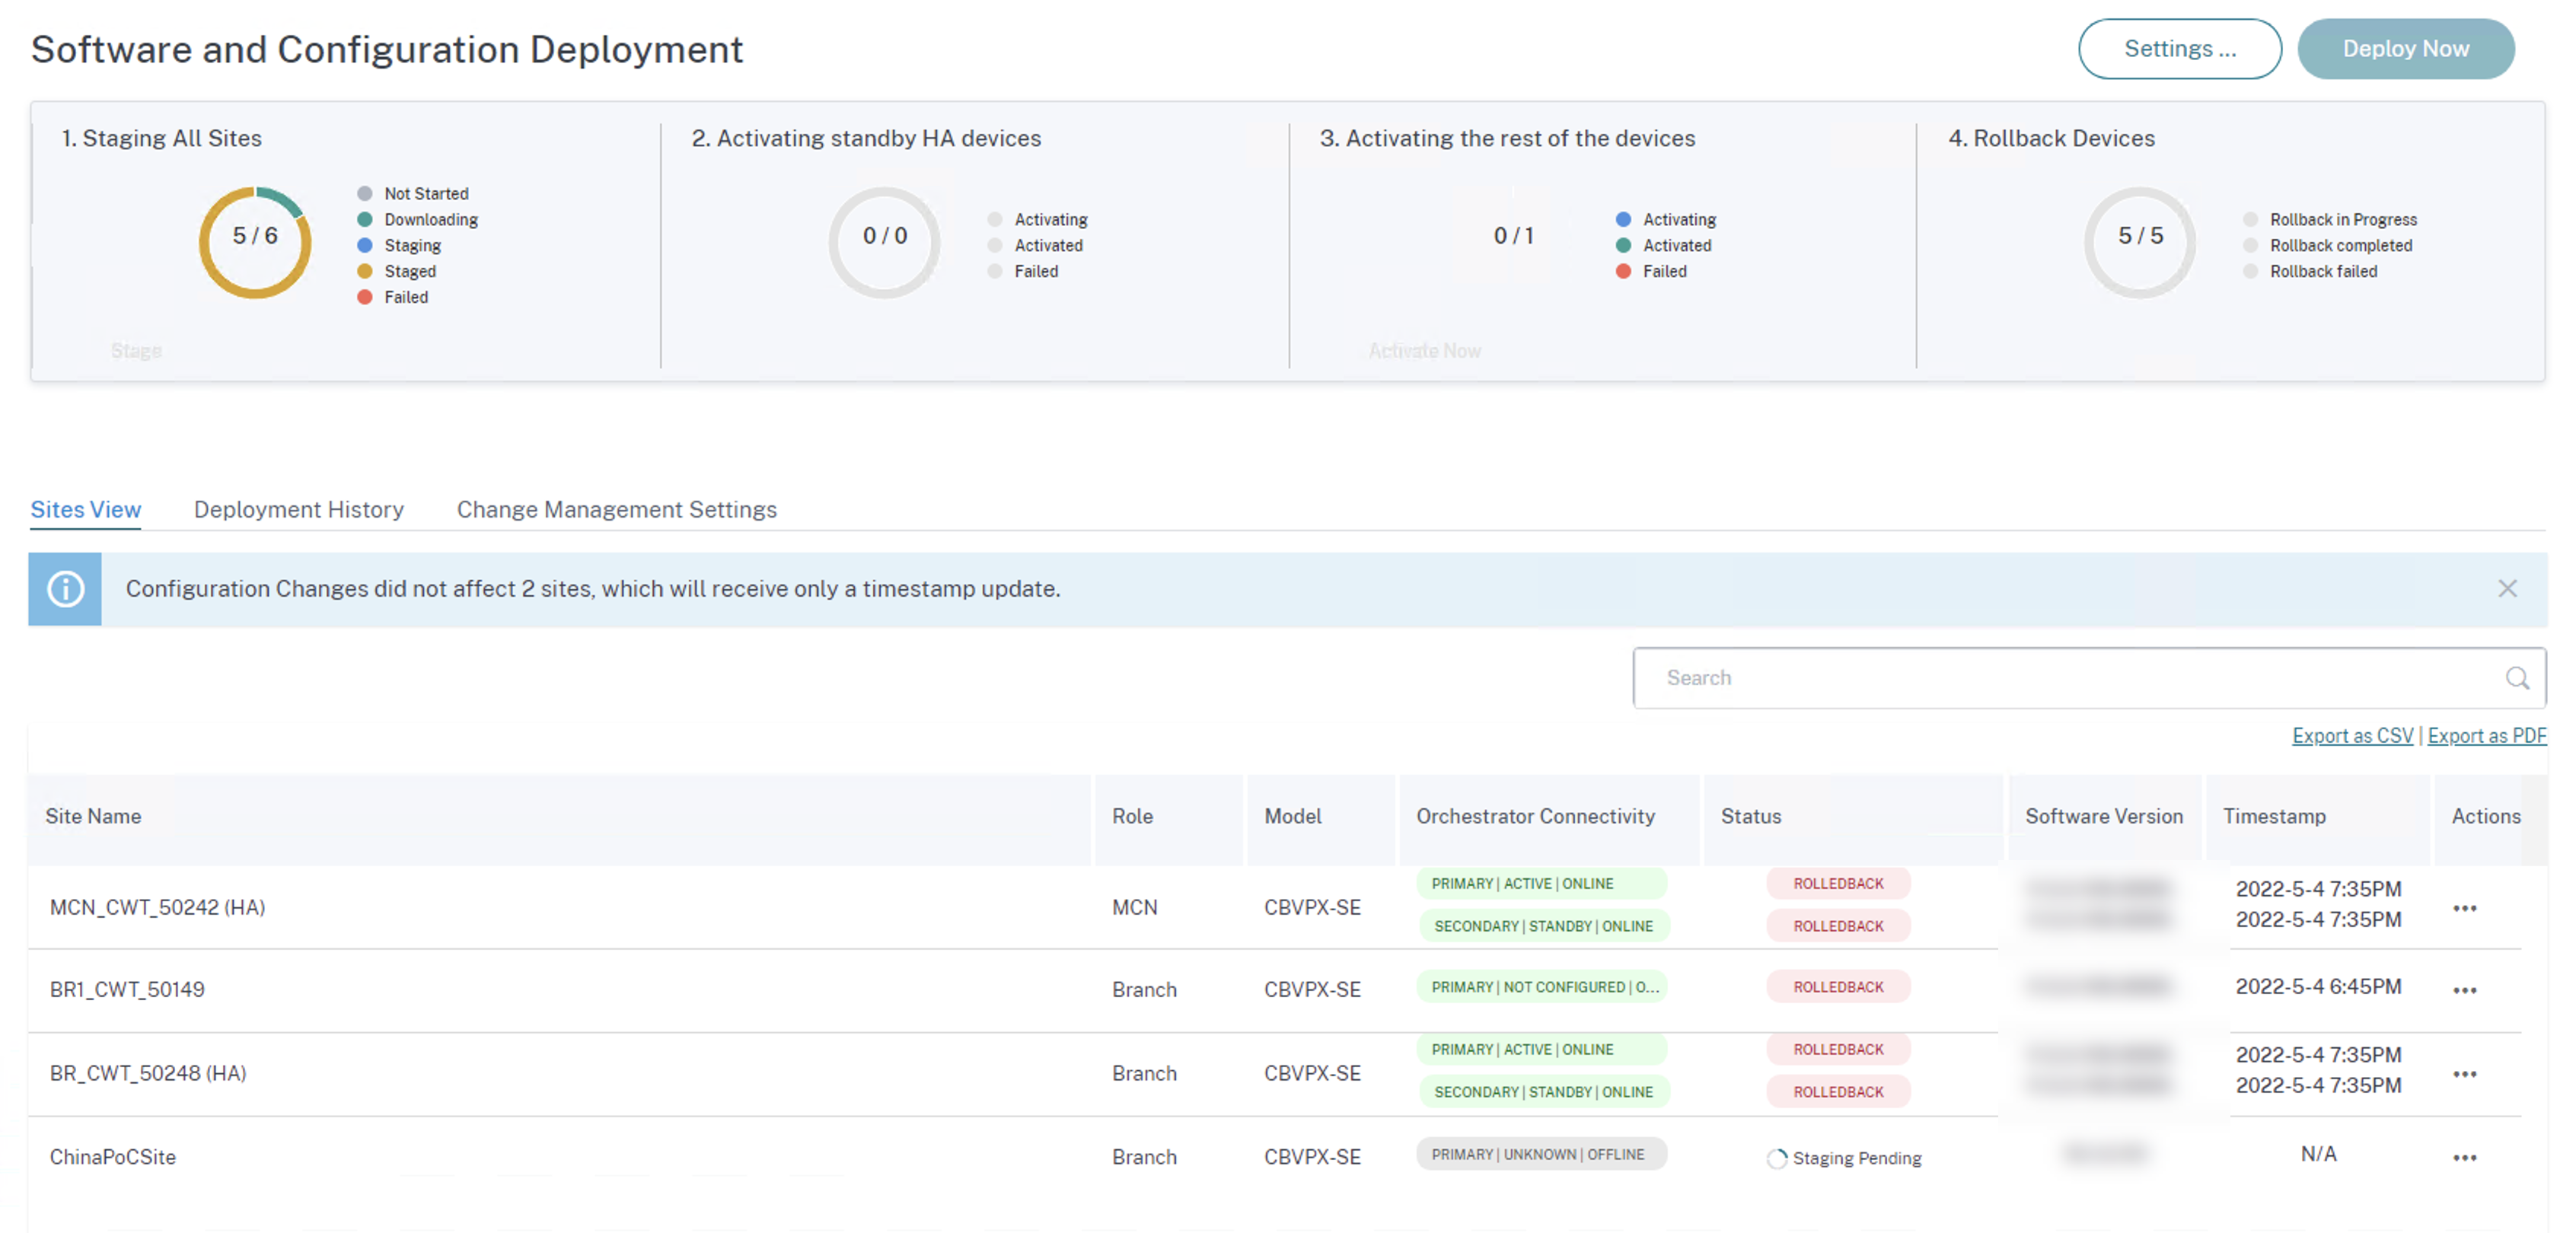Click the search magnifier icon
This screenshot has height=1233, width=2576.
[x=2516, y=678]
